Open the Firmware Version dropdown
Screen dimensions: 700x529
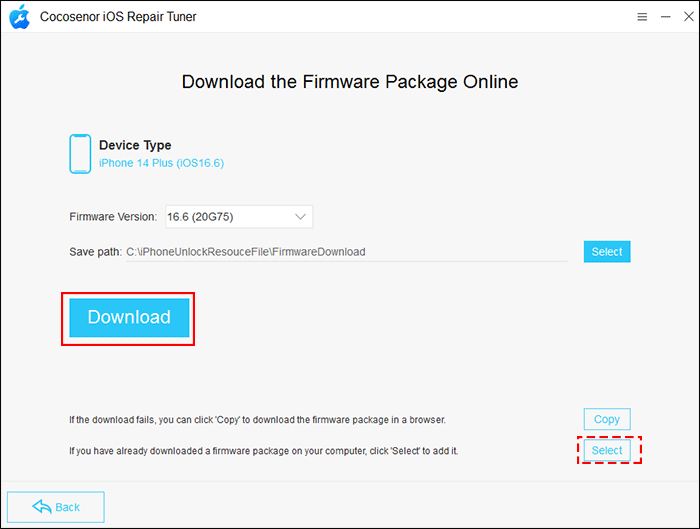click(x=239, y=217)
